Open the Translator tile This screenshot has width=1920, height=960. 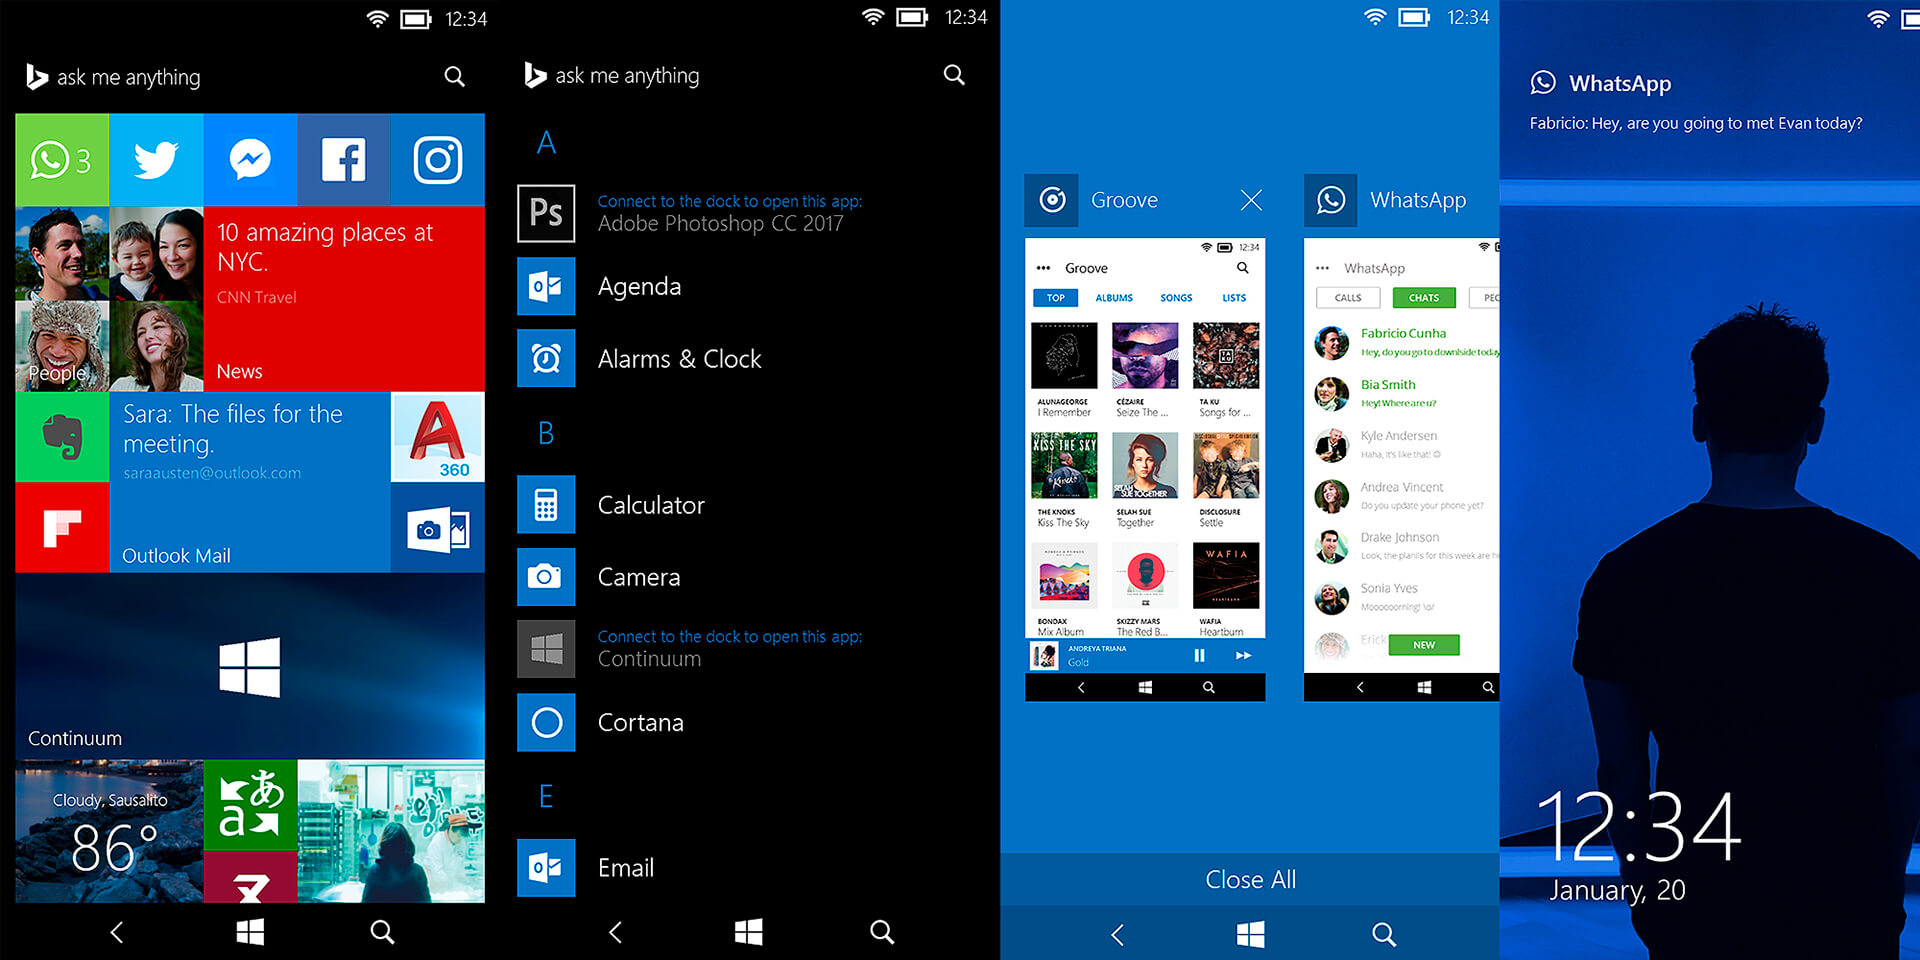[x=250, y=805]
